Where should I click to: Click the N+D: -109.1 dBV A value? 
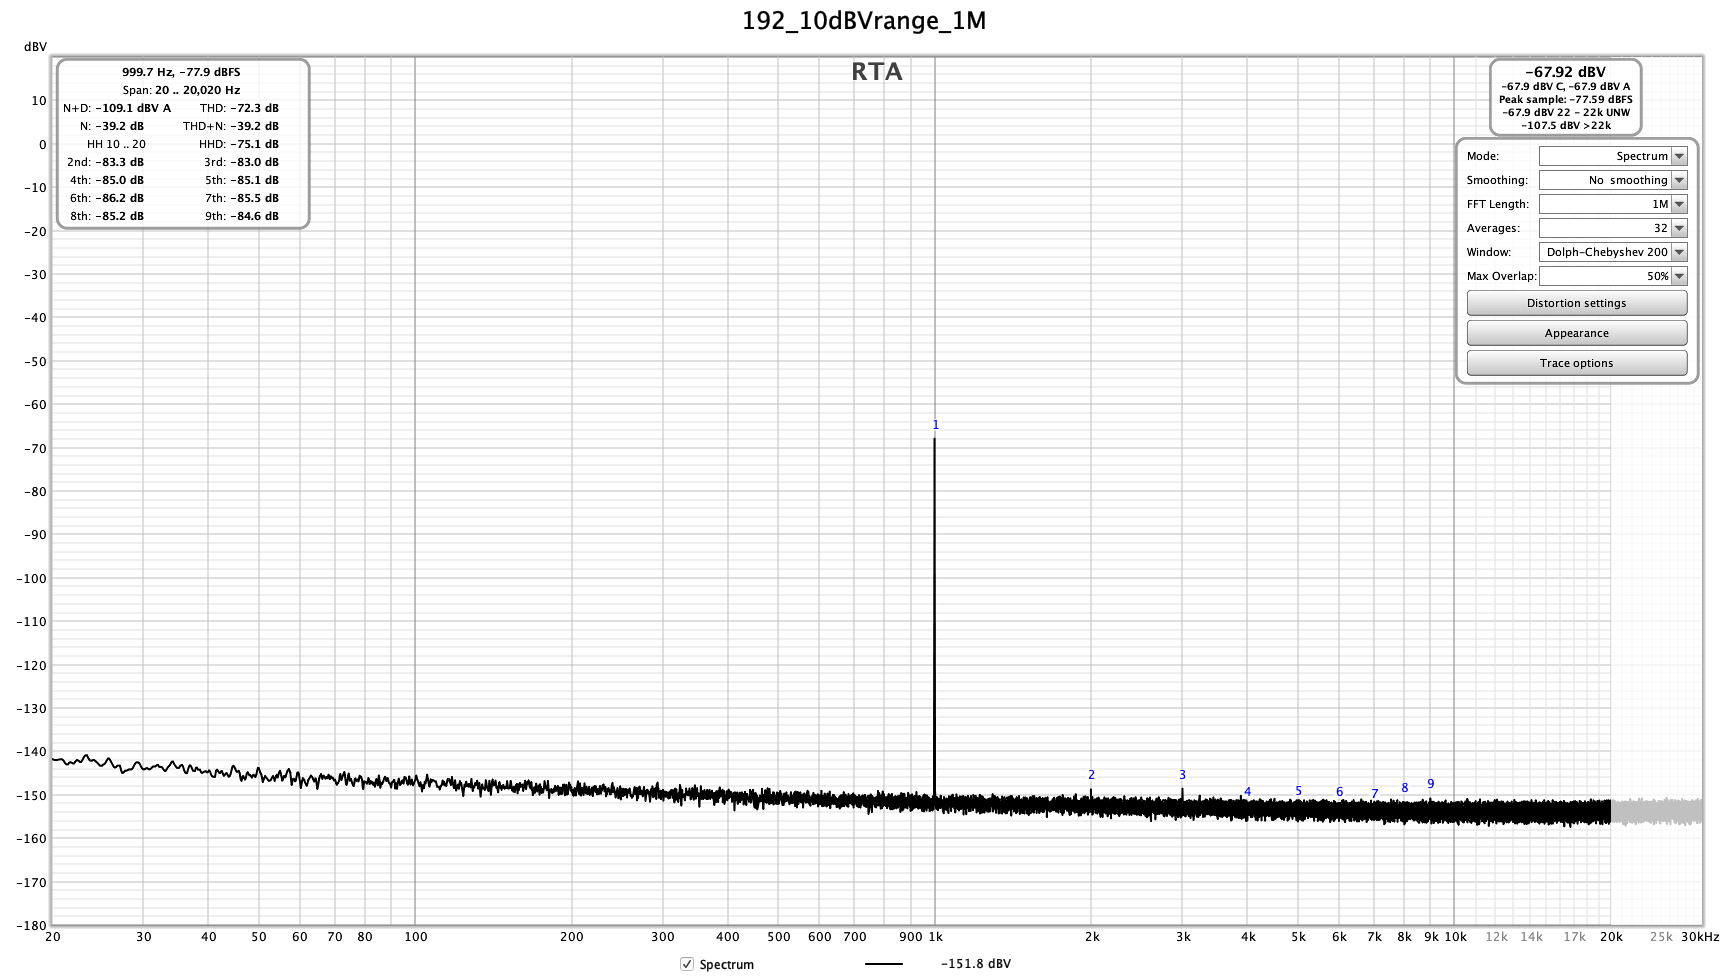tap(117, 108)
